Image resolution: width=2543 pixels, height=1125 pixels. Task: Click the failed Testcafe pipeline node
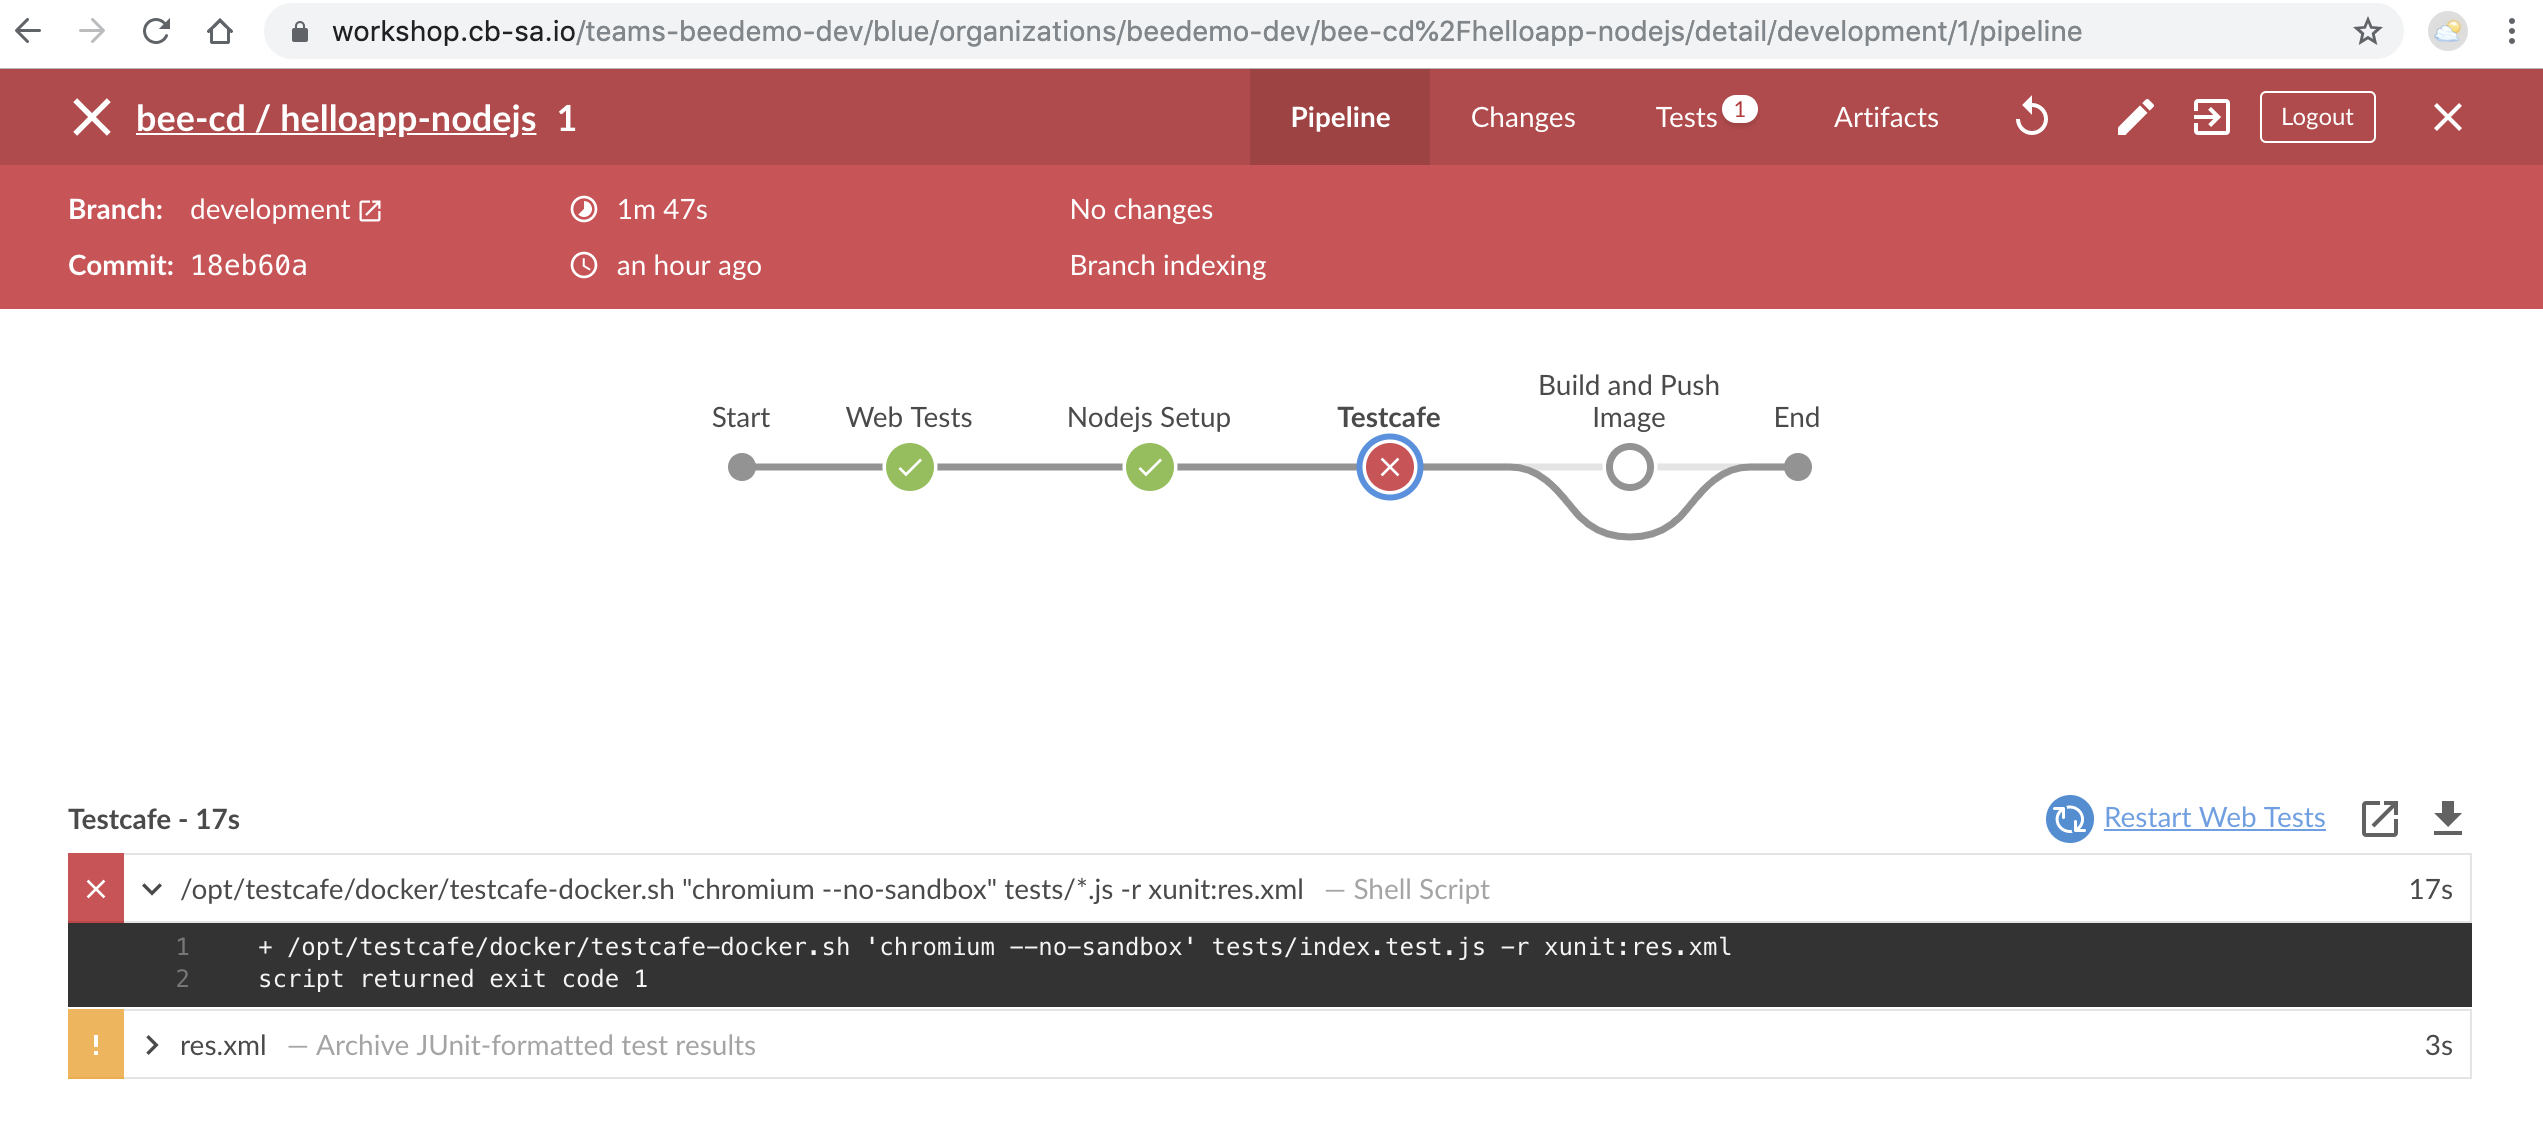click(x=1390, y=467)
